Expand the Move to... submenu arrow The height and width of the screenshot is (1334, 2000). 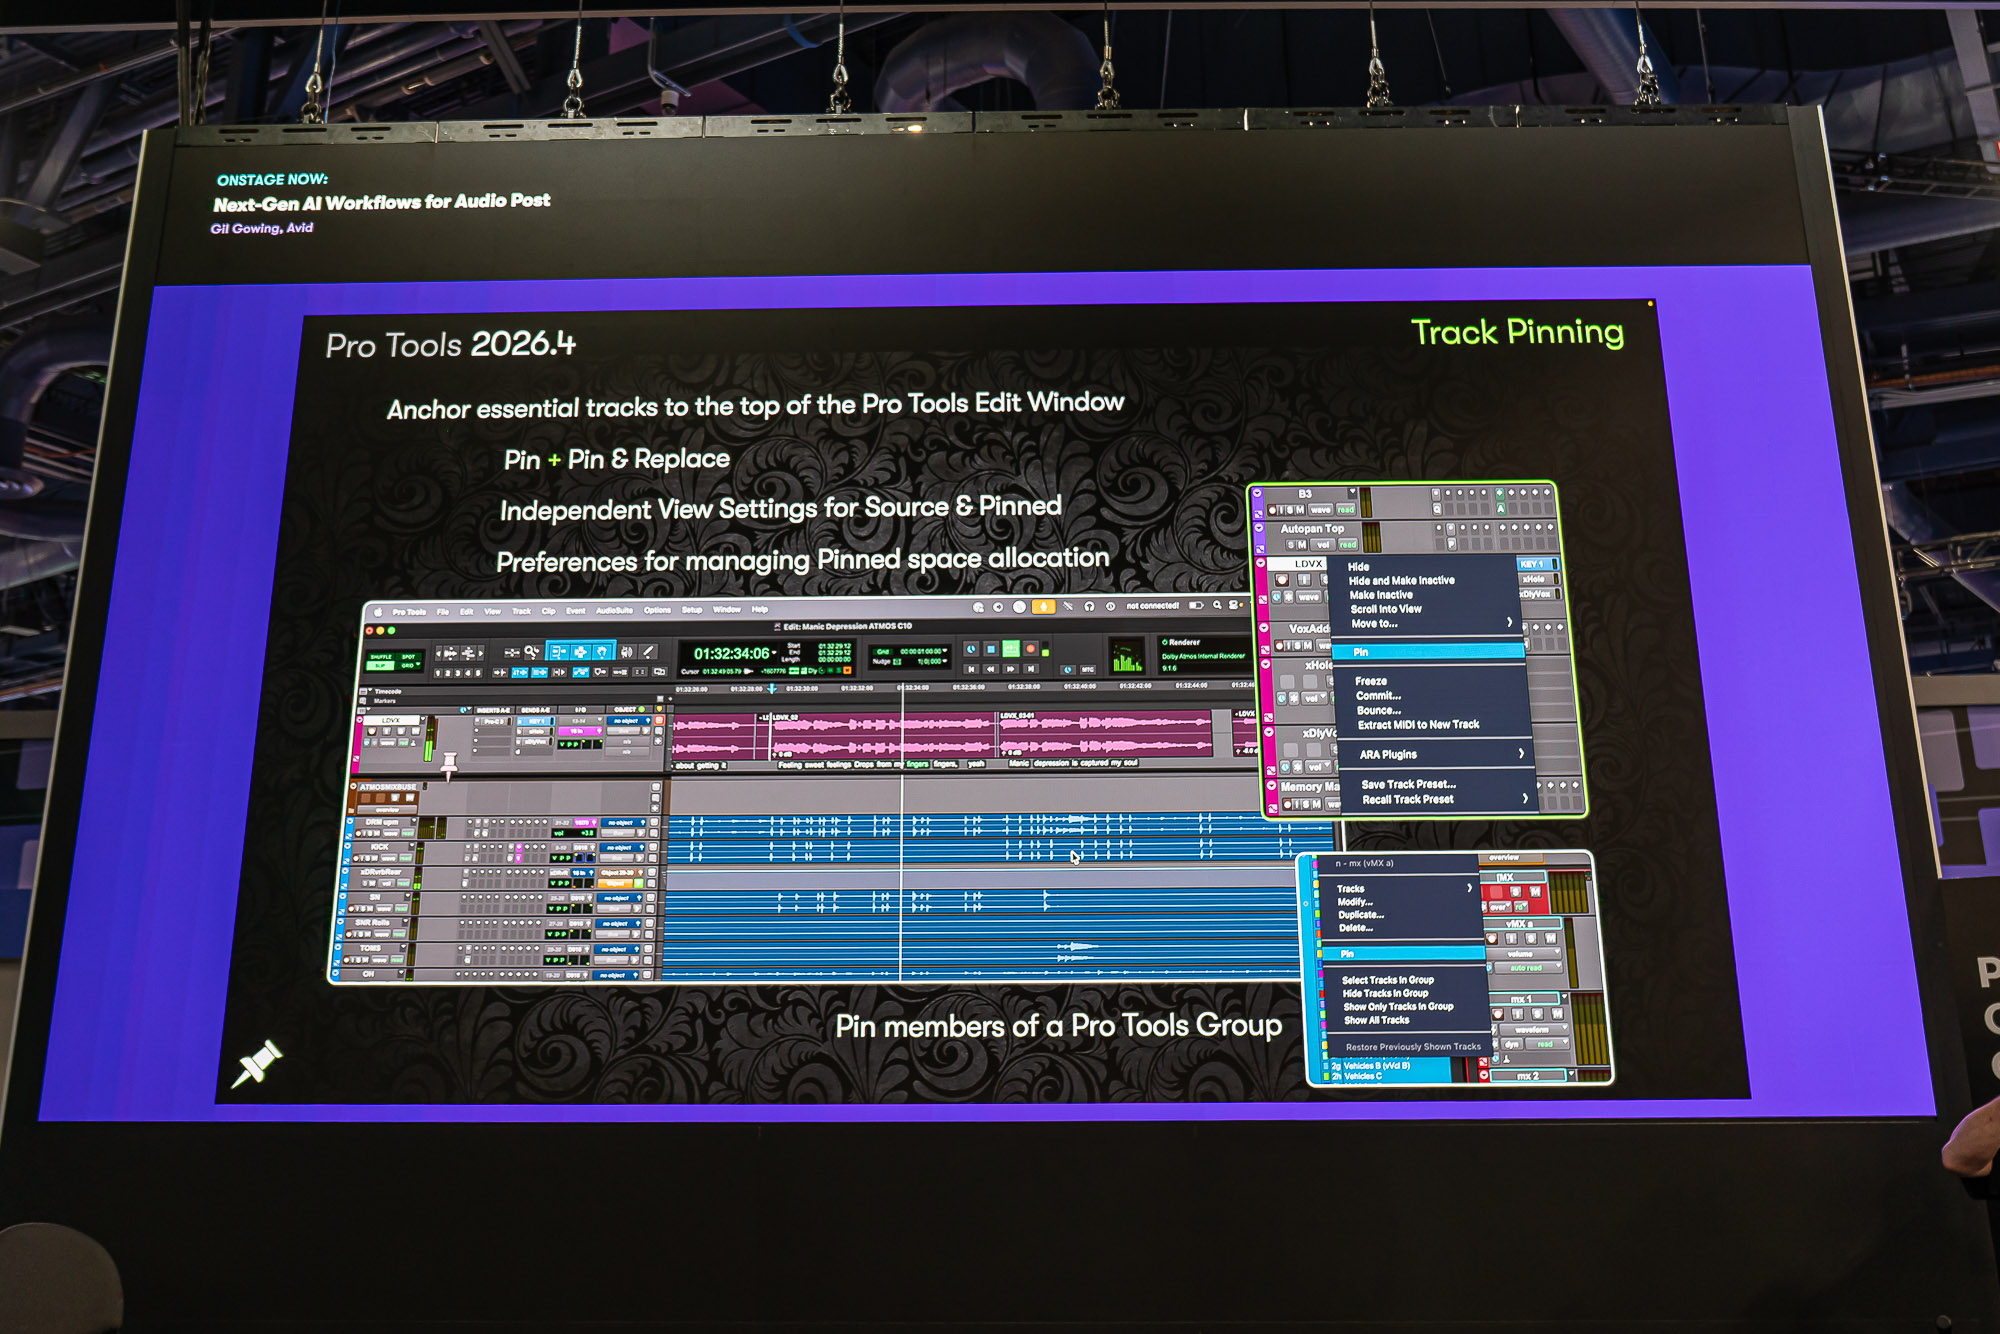point(1509,622)
